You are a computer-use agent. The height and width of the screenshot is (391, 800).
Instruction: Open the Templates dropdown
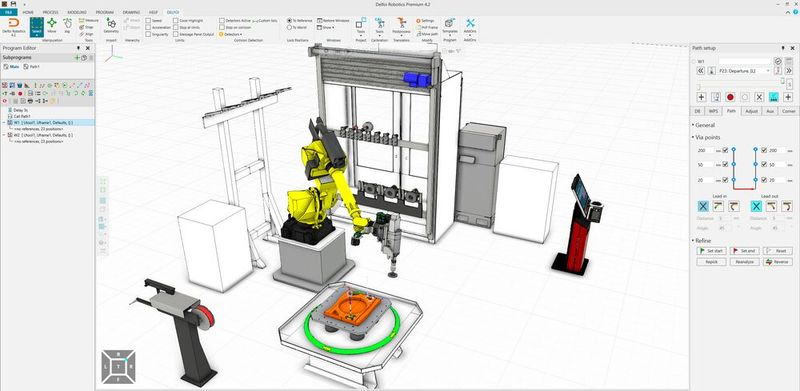point(449,27)
